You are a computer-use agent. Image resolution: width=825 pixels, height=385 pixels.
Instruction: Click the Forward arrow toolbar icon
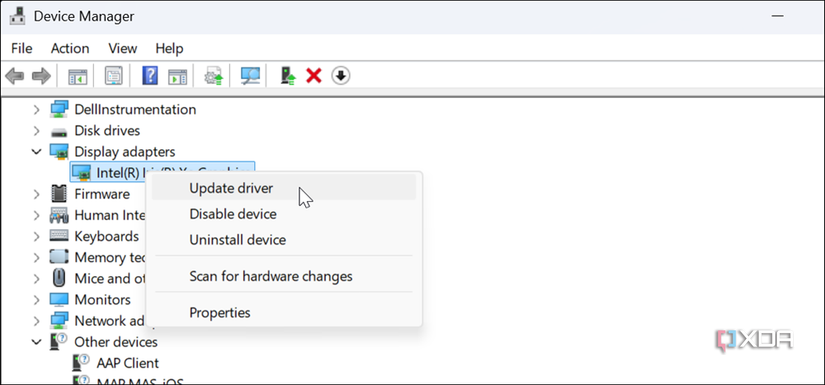(x=41, y=76)
